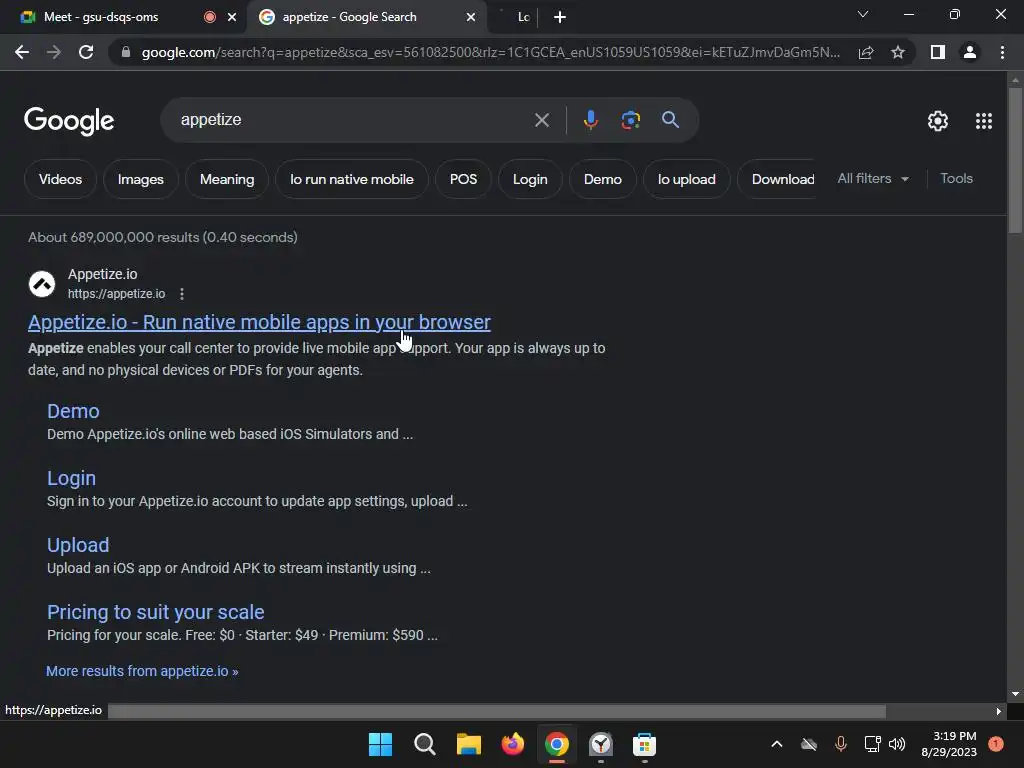The image size is (1024, 768).
Task: Click the browser forward arrow
Action: pos(54,52)
